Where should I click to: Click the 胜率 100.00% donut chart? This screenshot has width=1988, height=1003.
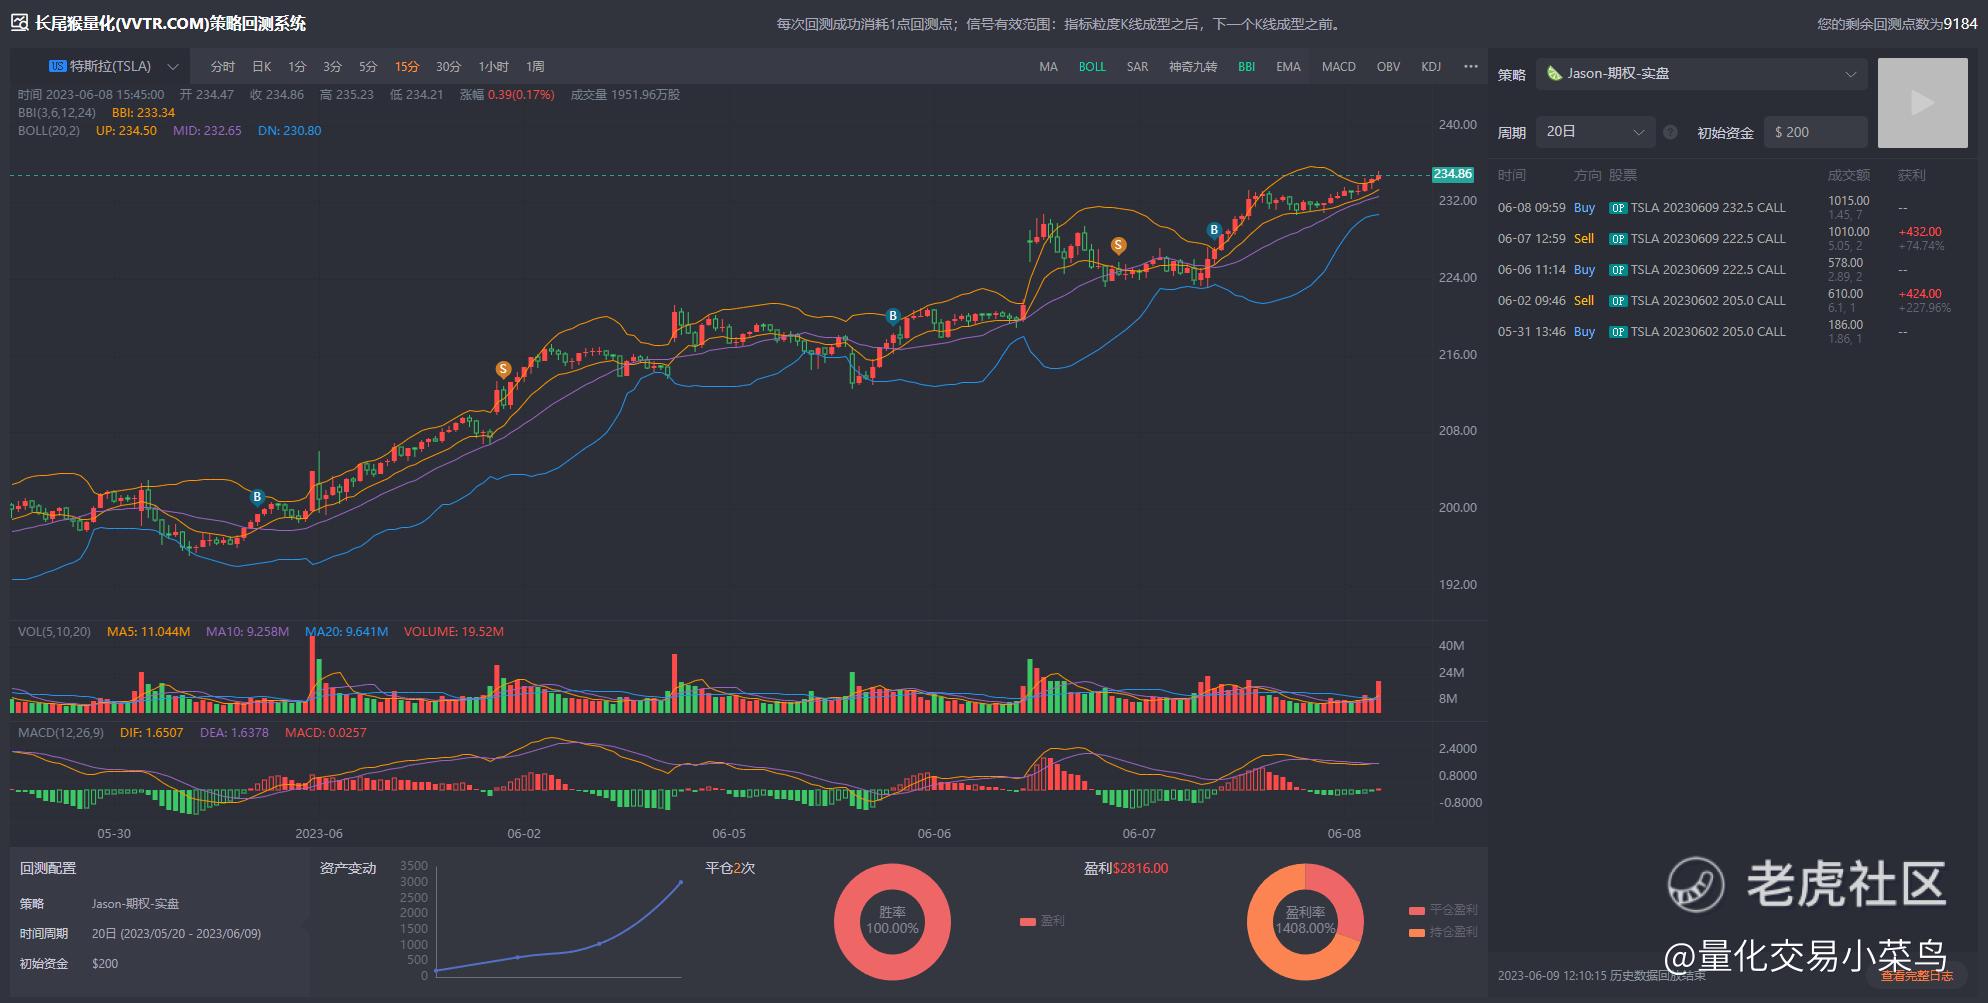pos(892,922)
